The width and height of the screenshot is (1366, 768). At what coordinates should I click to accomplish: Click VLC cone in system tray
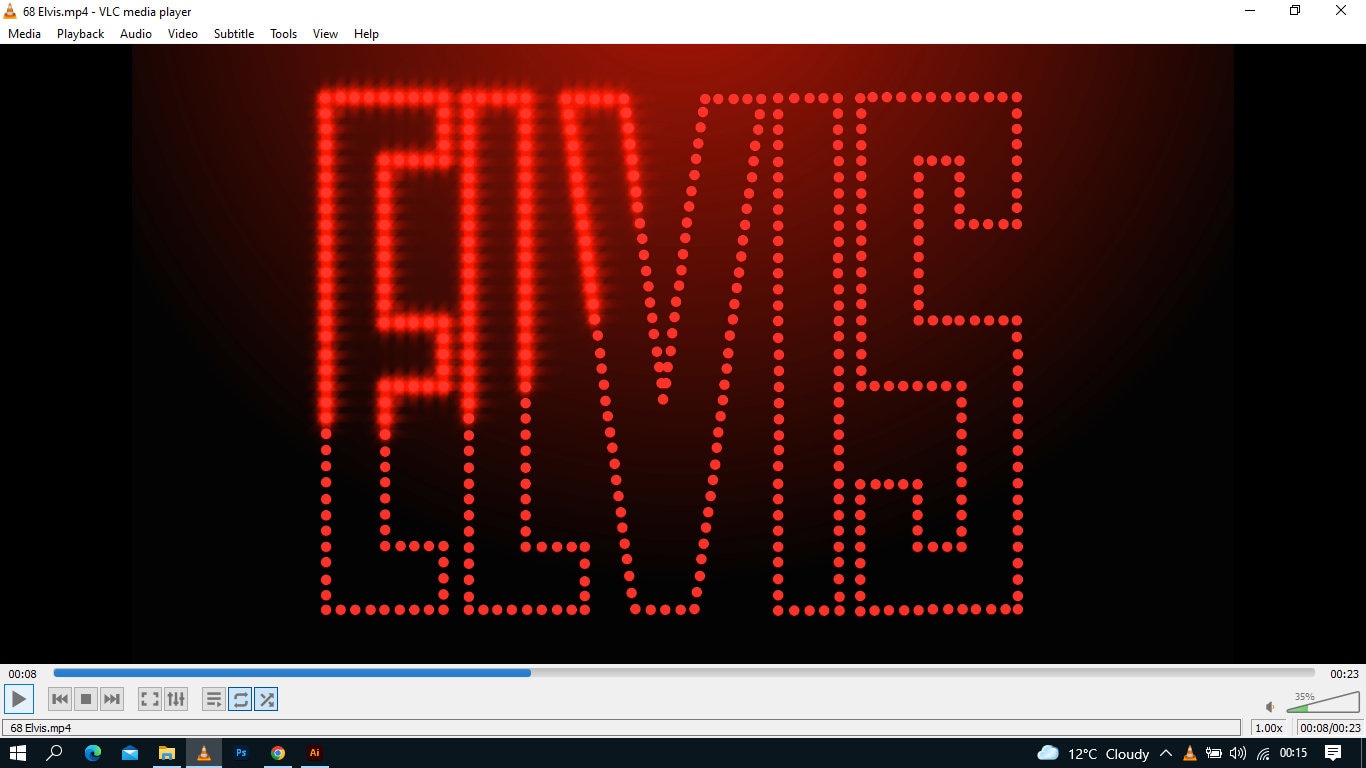pyautogui.click(x=1189, y=753)
